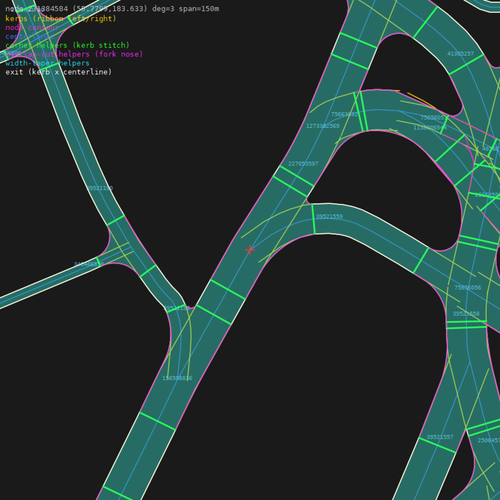Click road label 75866056

[468, 288]
